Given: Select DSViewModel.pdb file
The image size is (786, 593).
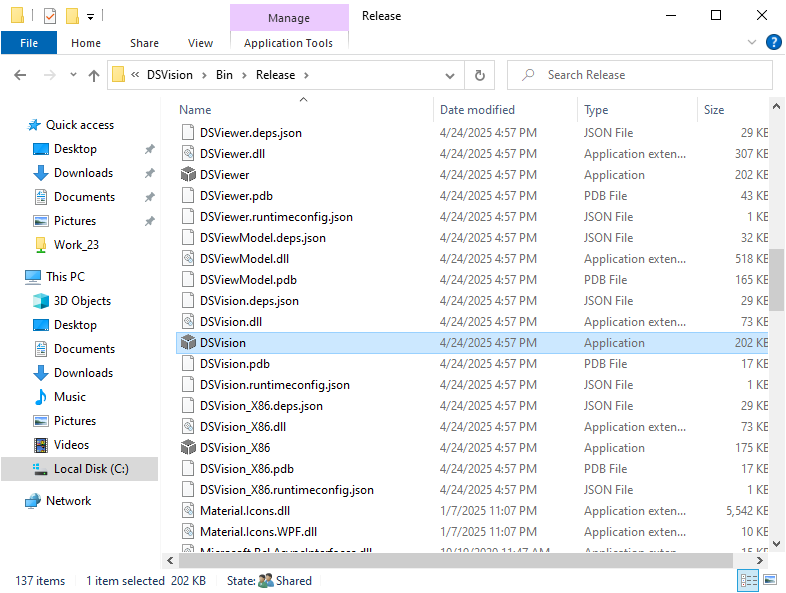Looking at the screenshot, I should click(248, 280).
